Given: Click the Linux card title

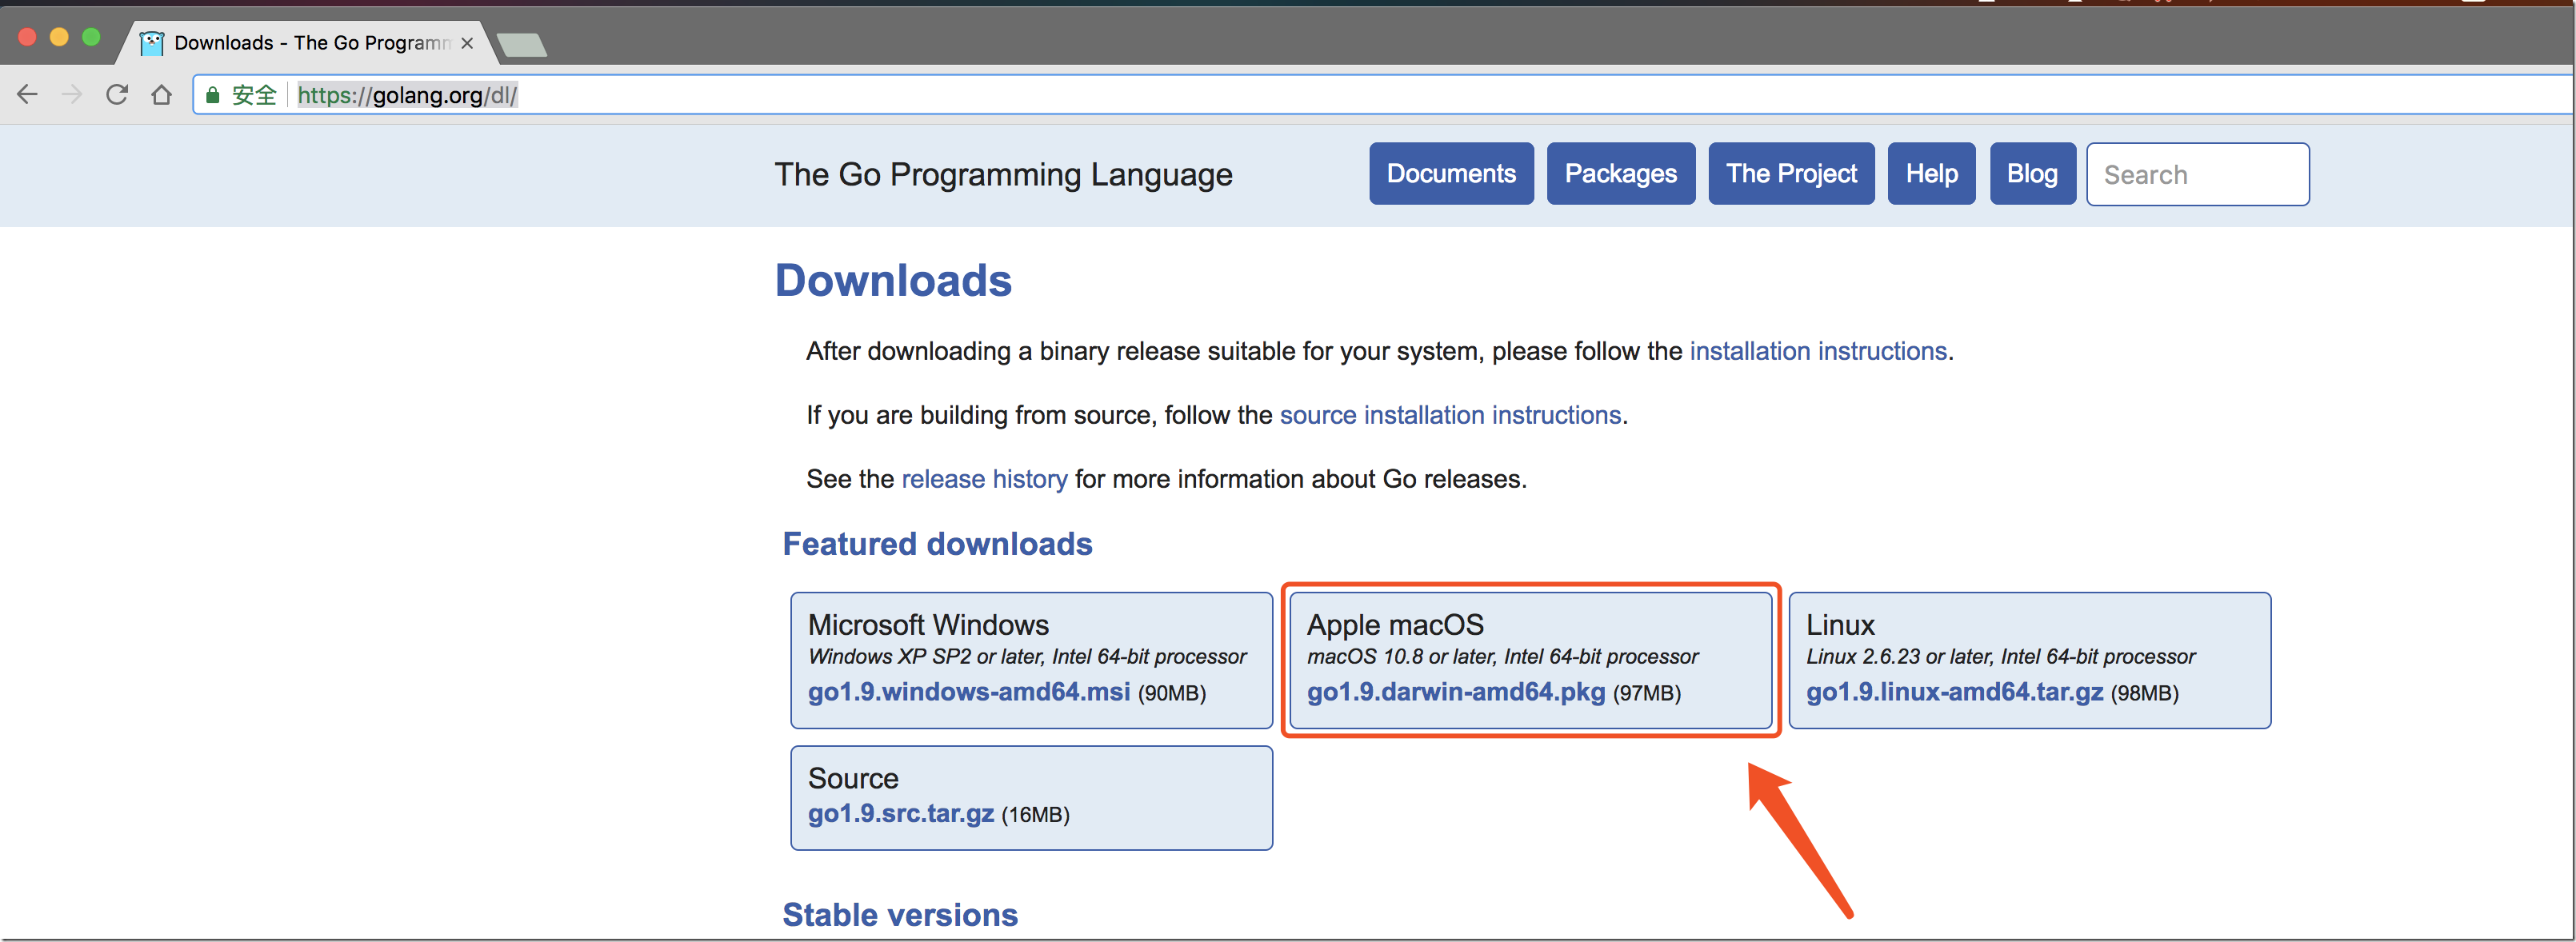Looking at the screenshot, I should point(1840,625).
